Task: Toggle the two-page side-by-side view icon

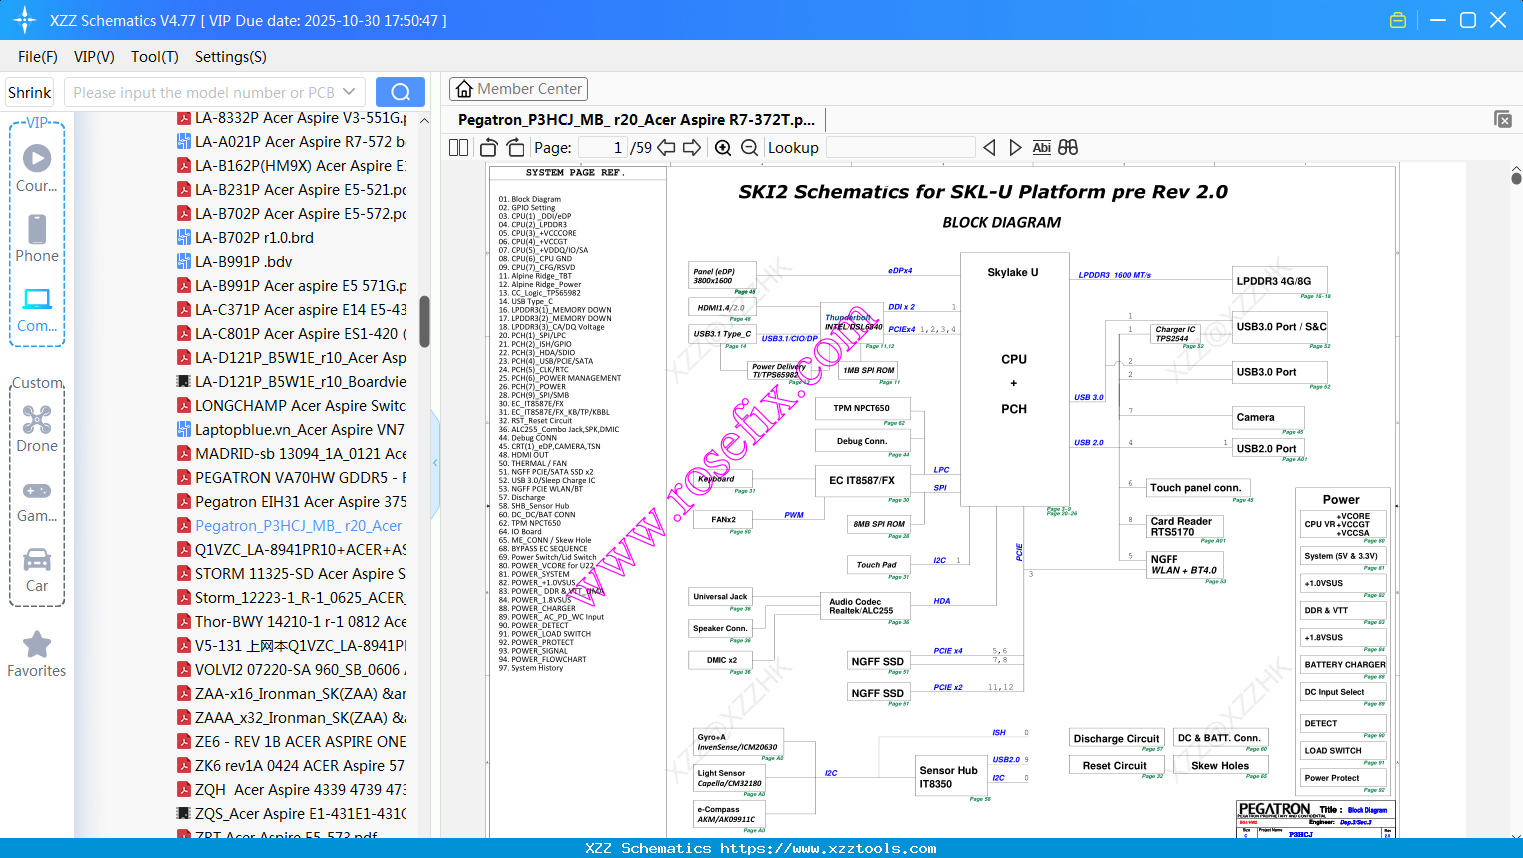Action: (x=458, y=148)
